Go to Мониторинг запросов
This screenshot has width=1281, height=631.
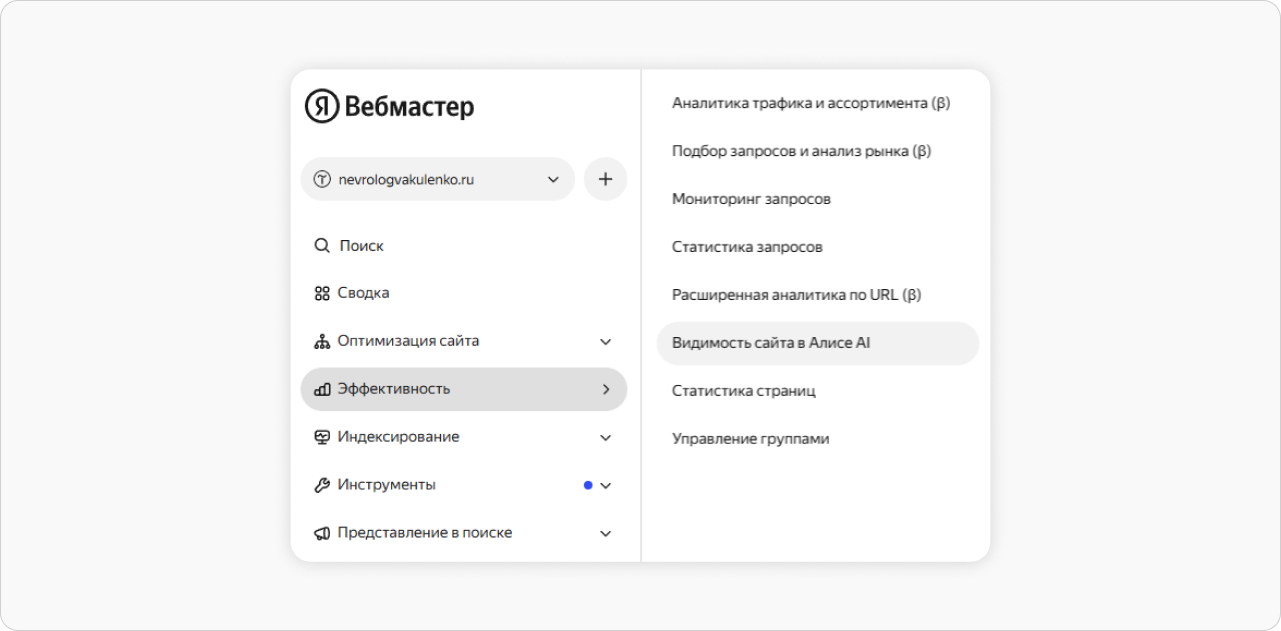[x=751, y=199]
